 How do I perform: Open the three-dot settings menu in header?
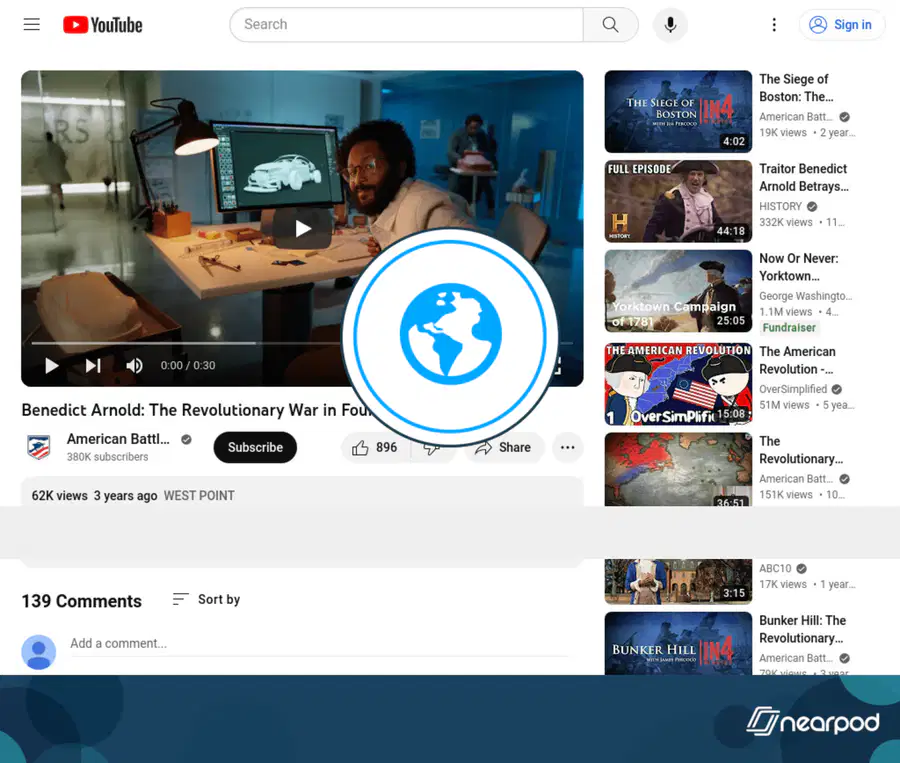(774, 25)
